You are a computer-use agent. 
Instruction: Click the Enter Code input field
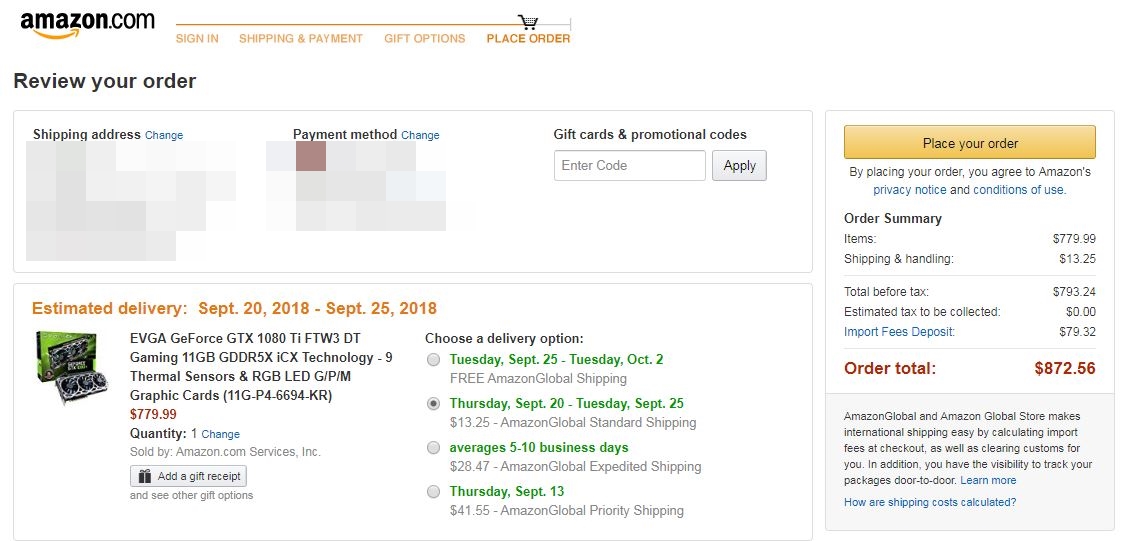click(x=629, y=166)
